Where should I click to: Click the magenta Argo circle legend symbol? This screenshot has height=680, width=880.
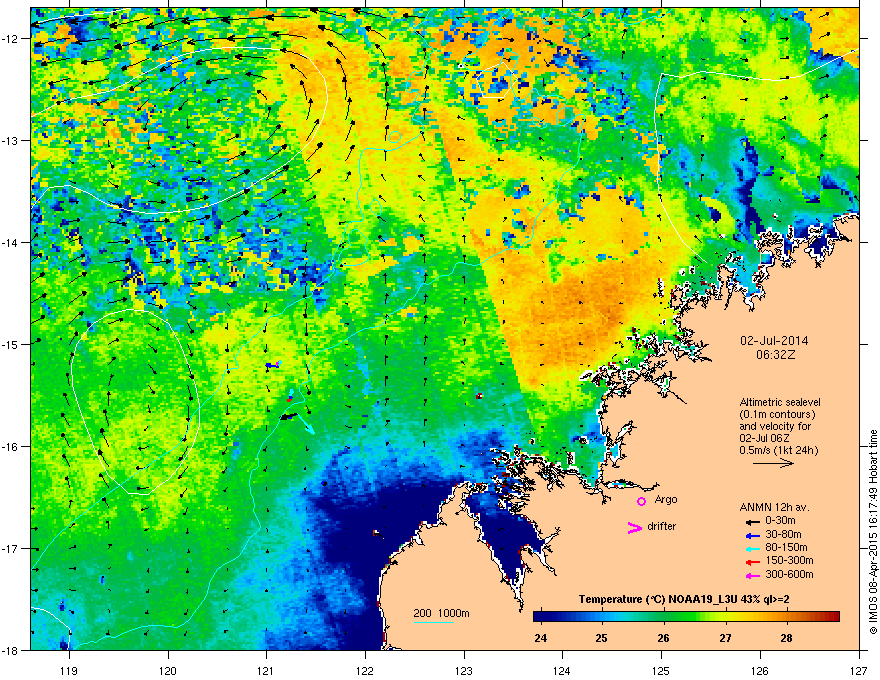click(641, 501)
